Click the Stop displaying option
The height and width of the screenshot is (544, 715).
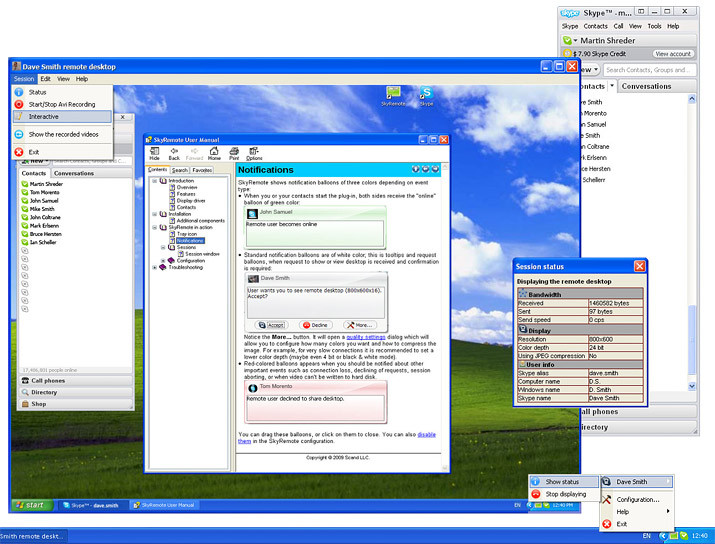(565, 494)
